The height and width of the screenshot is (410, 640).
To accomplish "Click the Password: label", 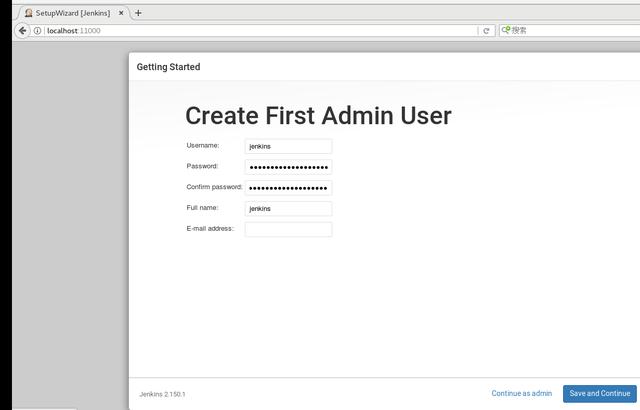I will pyautogui.click(x=202, y=166).
